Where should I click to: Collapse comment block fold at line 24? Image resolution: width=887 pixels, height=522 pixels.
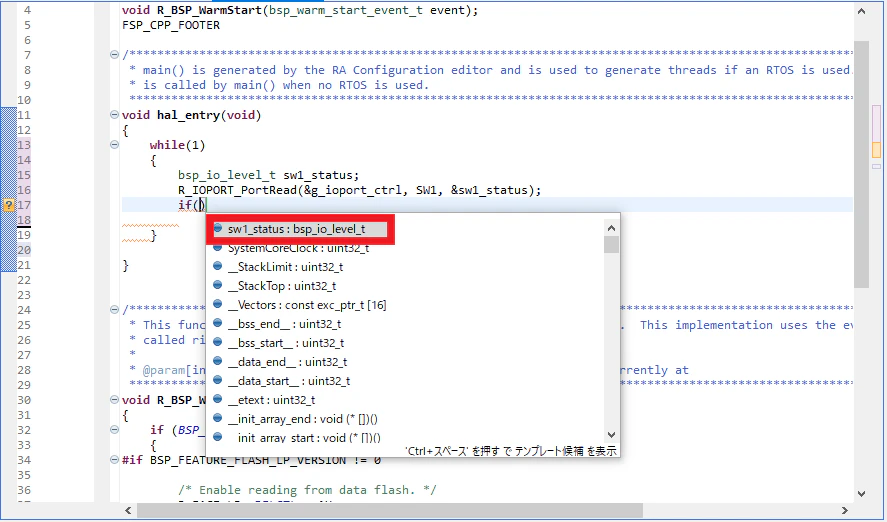pos(114,310)
